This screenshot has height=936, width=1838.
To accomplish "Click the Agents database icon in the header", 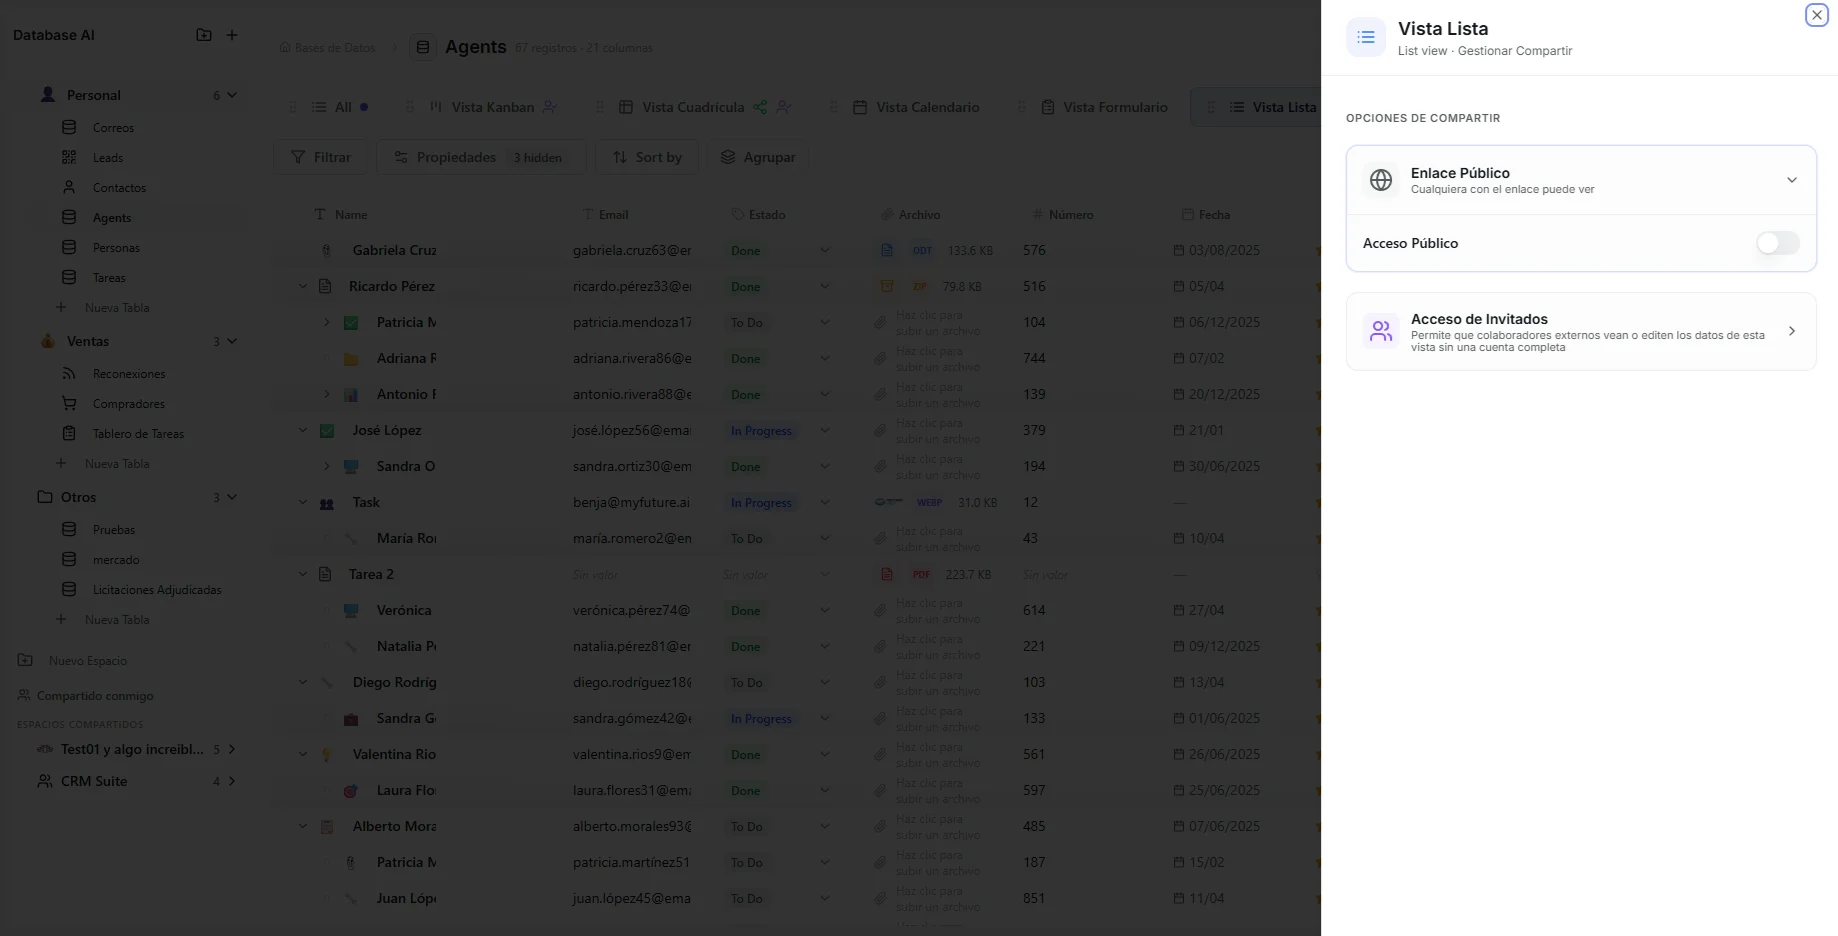I will coord(423,47).
